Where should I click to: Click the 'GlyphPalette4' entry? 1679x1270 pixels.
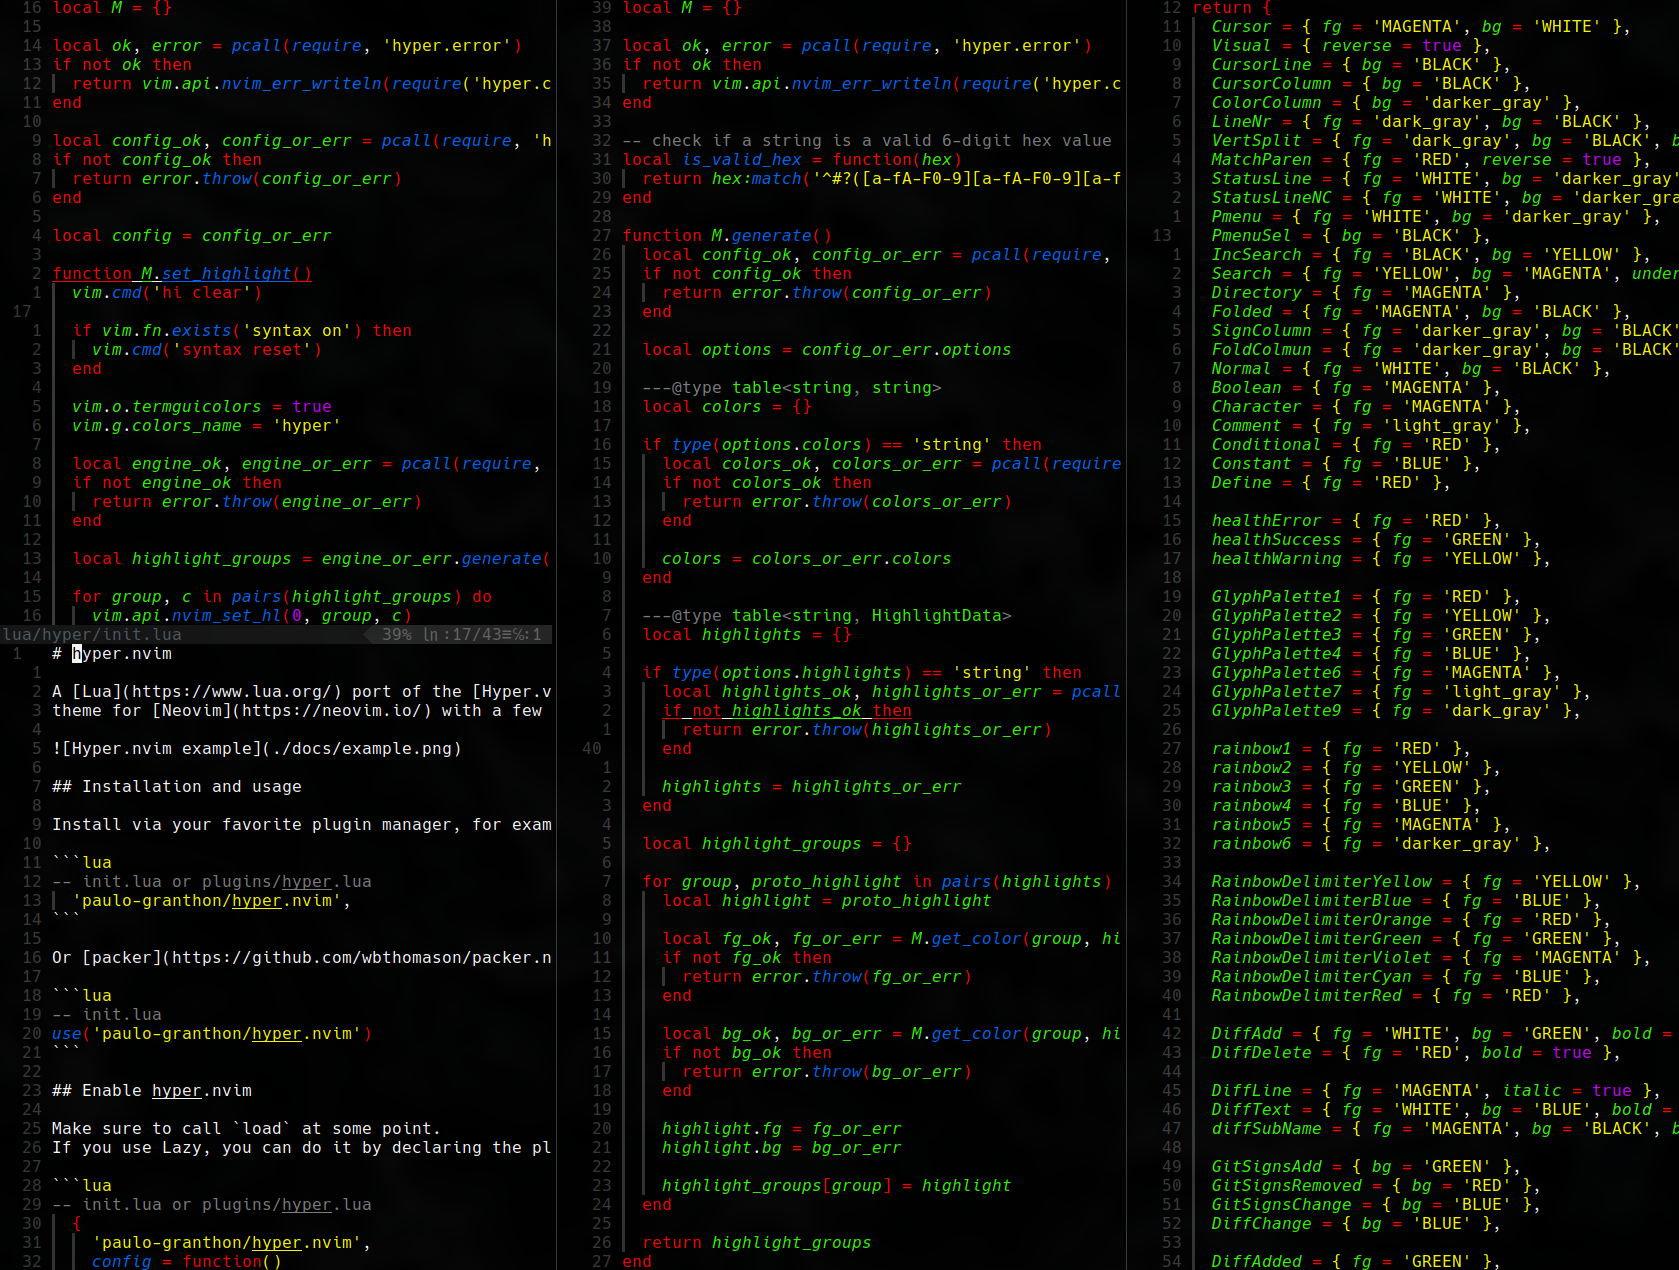[1371, 653]
